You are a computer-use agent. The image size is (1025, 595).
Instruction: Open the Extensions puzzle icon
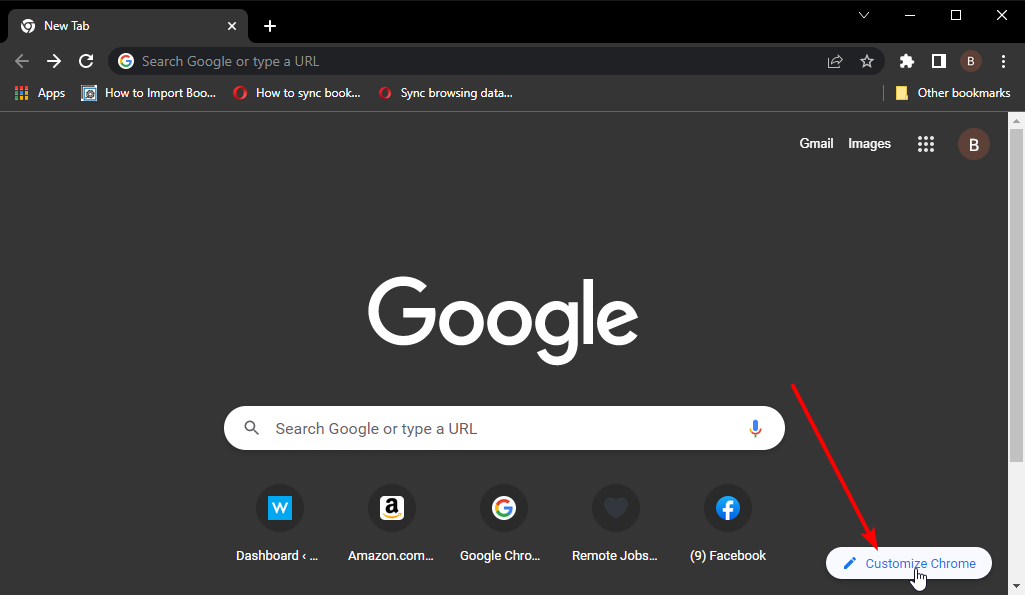[907, 61]
